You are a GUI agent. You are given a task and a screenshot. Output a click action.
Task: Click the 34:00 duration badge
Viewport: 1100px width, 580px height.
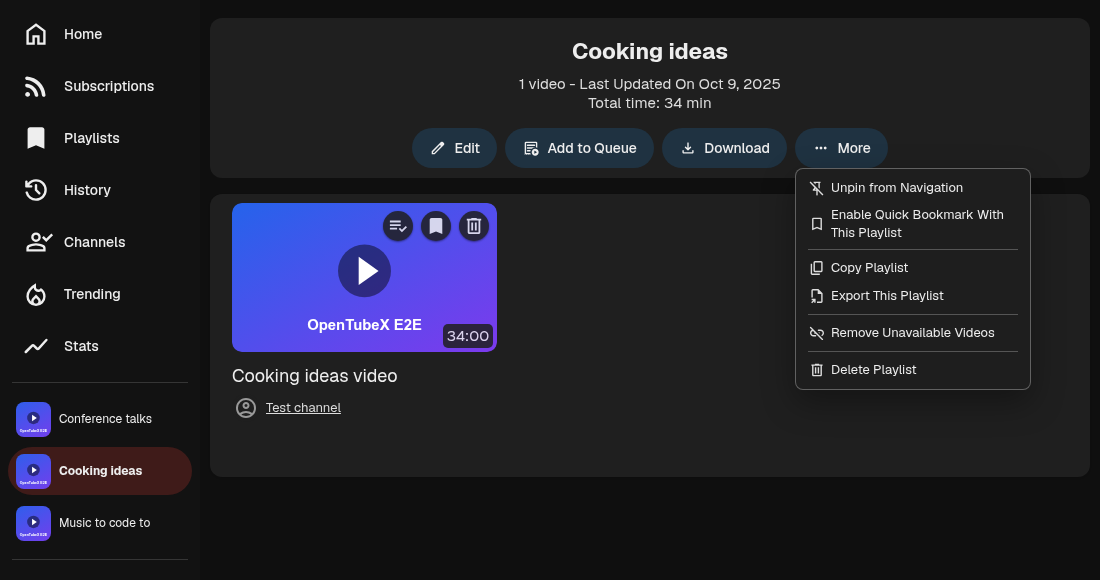(468, 336)
